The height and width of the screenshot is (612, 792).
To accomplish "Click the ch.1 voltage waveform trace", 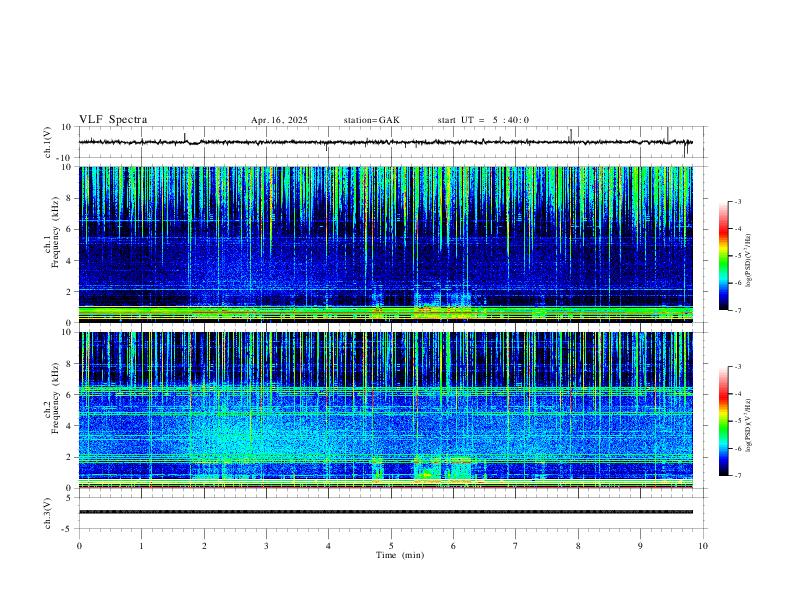I will pyautogui.click(x=386, y=142).
